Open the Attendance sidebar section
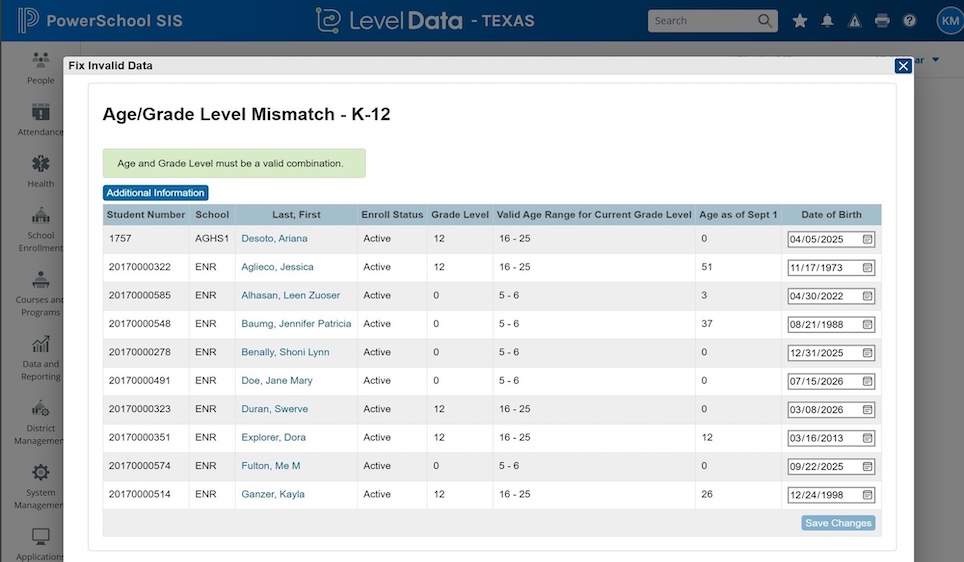This screenshot has height=562, width=964. point(41,120)
